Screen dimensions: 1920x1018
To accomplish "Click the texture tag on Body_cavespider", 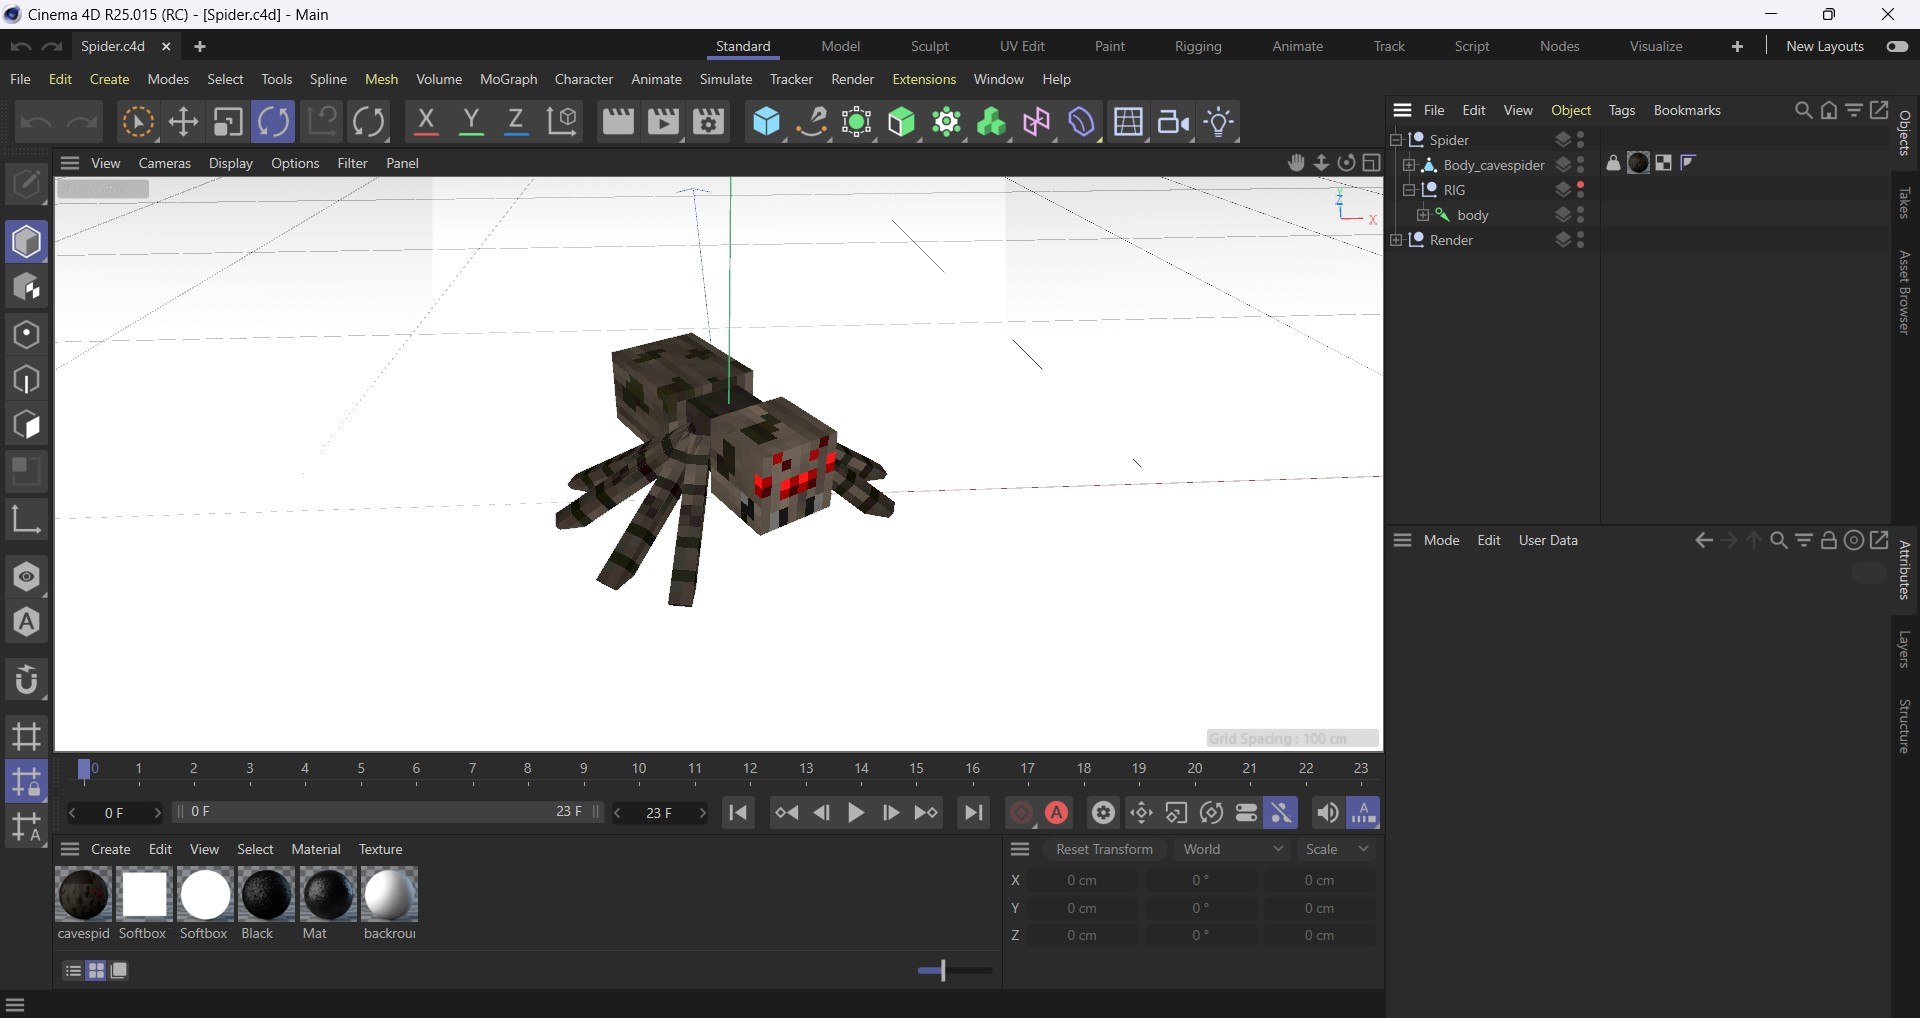I will tap(1638, 163).
